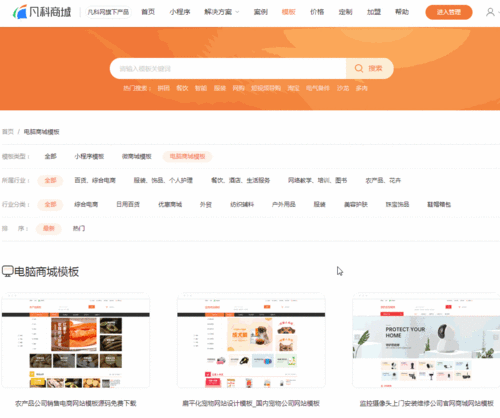Choose 综合电商 category
Image resolution: width=500 pixels, height=418 pixels.
(x=86, y=204)
